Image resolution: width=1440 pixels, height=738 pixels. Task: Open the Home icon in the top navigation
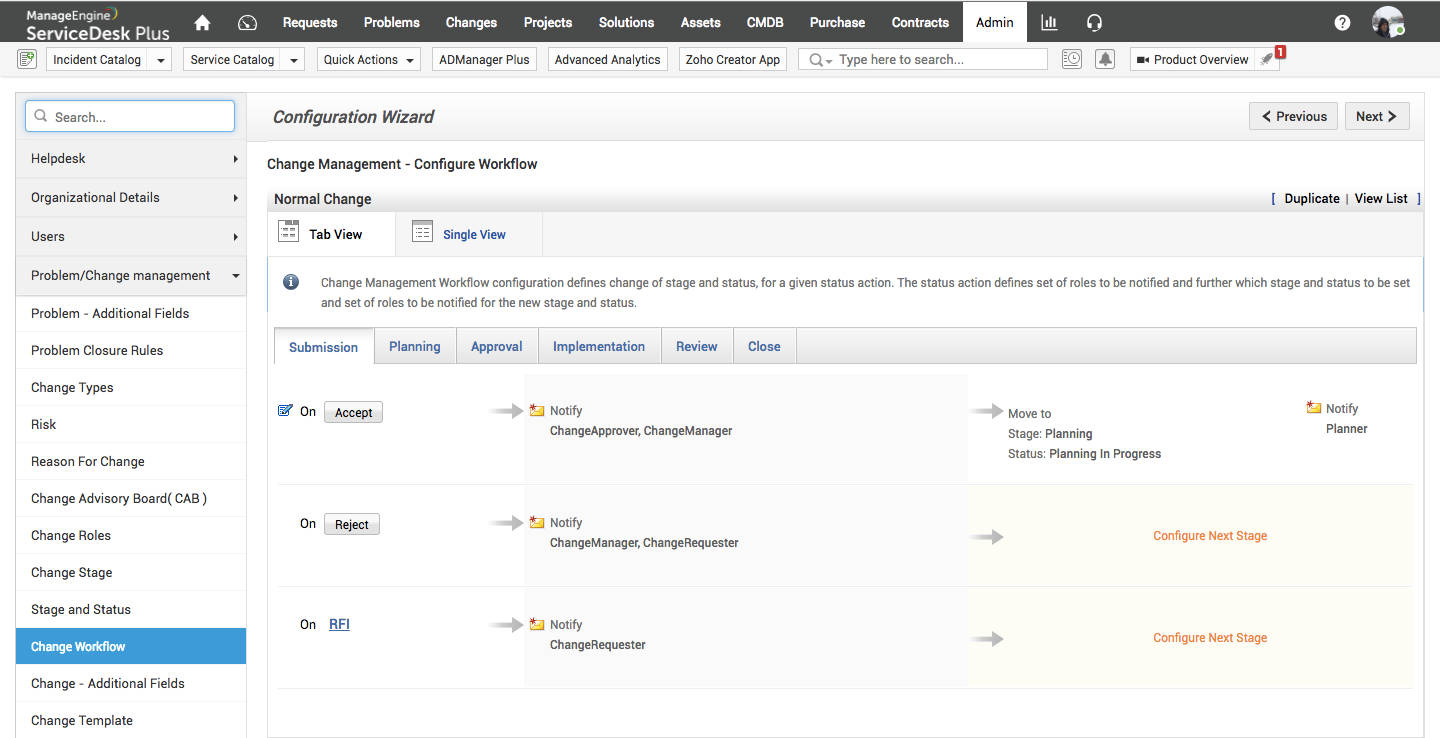click(202, 21)
